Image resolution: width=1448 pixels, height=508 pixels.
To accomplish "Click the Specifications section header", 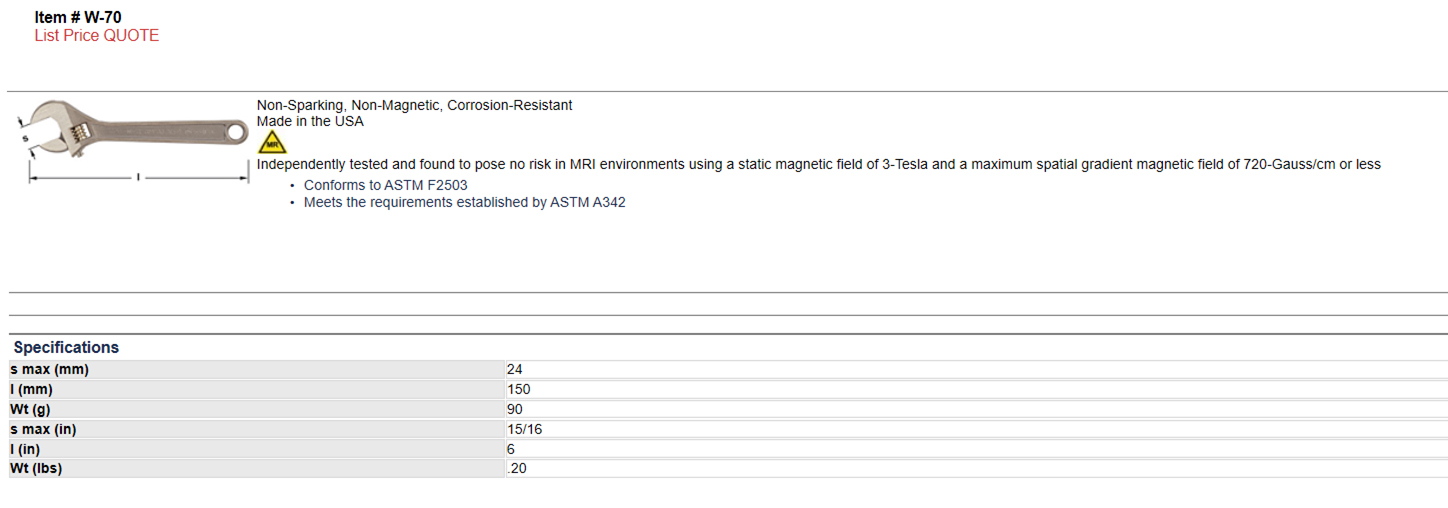I will [66, 348].
